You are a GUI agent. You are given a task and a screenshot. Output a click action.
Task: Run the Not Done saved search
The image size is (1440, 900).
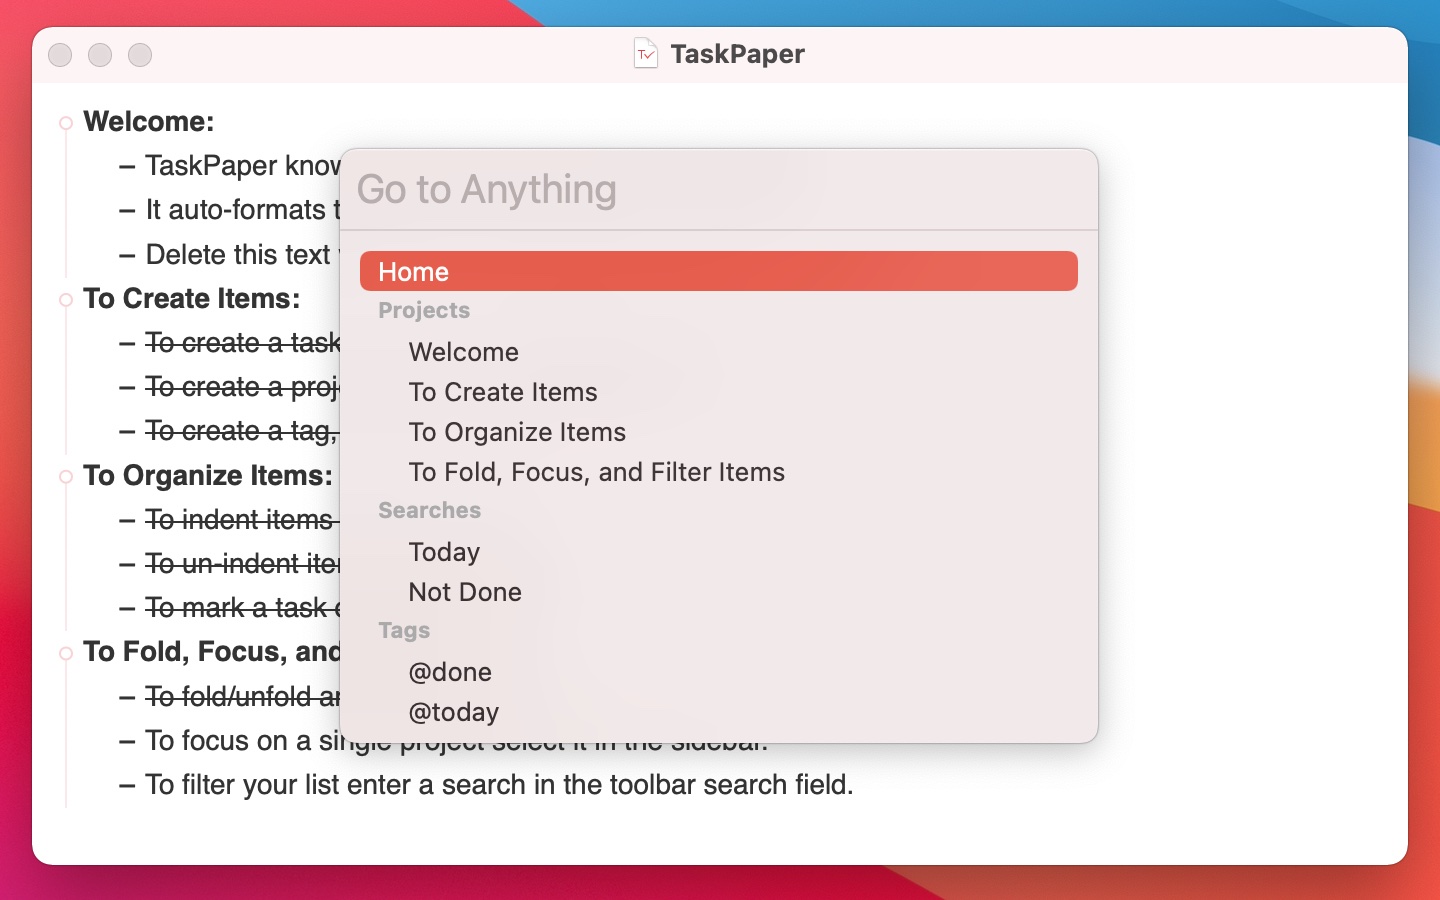[464, 592]
